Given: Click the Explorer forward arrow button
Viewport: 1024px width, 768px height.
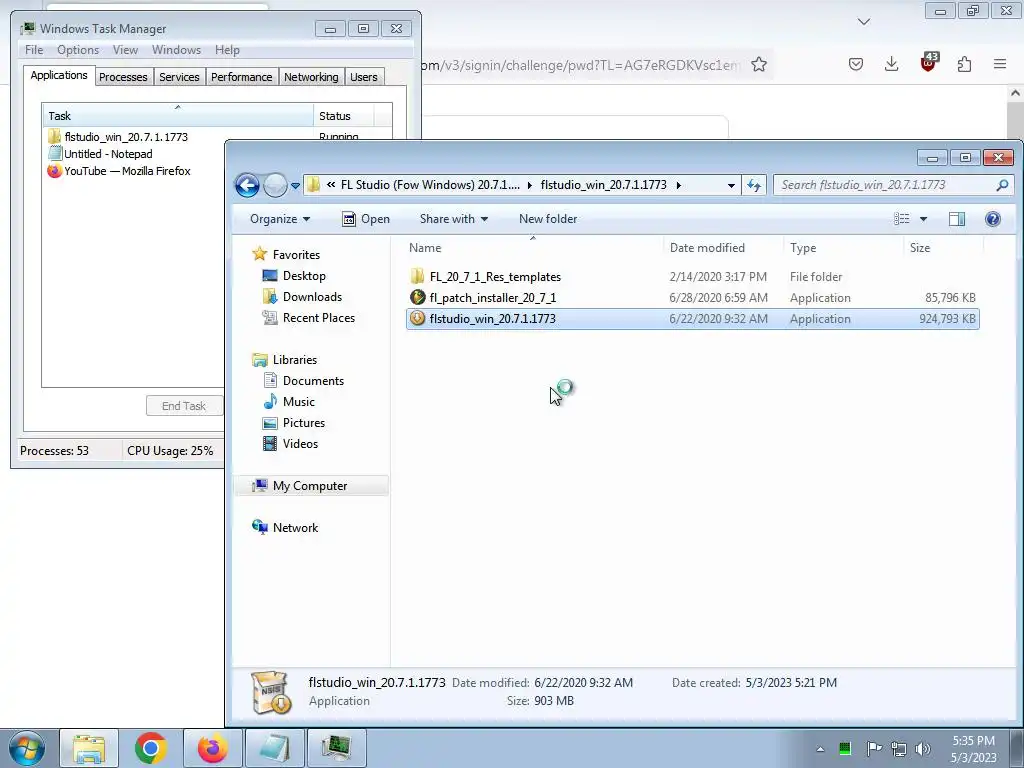Looking at the screenshot, I should pyautogui.click(x=275, y=185).
